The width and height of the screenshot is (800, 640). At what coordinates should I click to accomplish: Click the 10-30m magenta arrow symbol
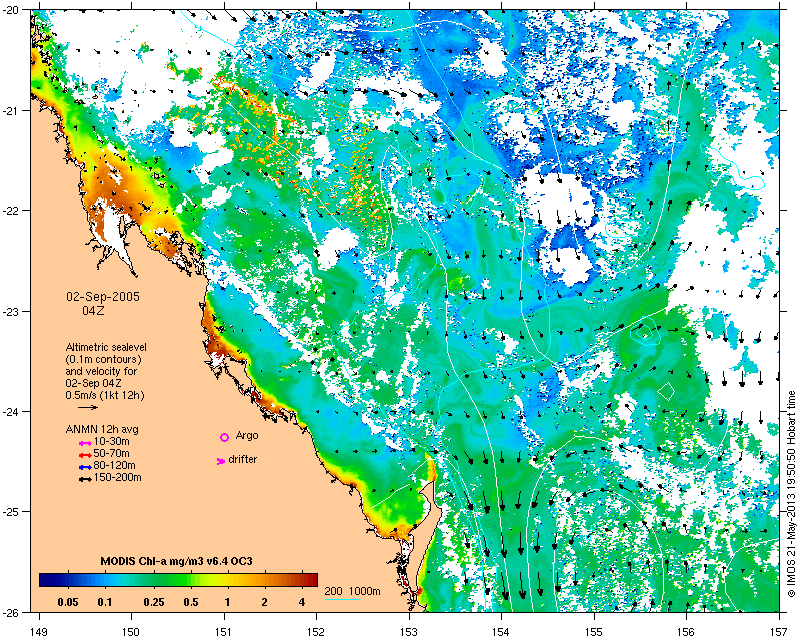click(85, 443)
